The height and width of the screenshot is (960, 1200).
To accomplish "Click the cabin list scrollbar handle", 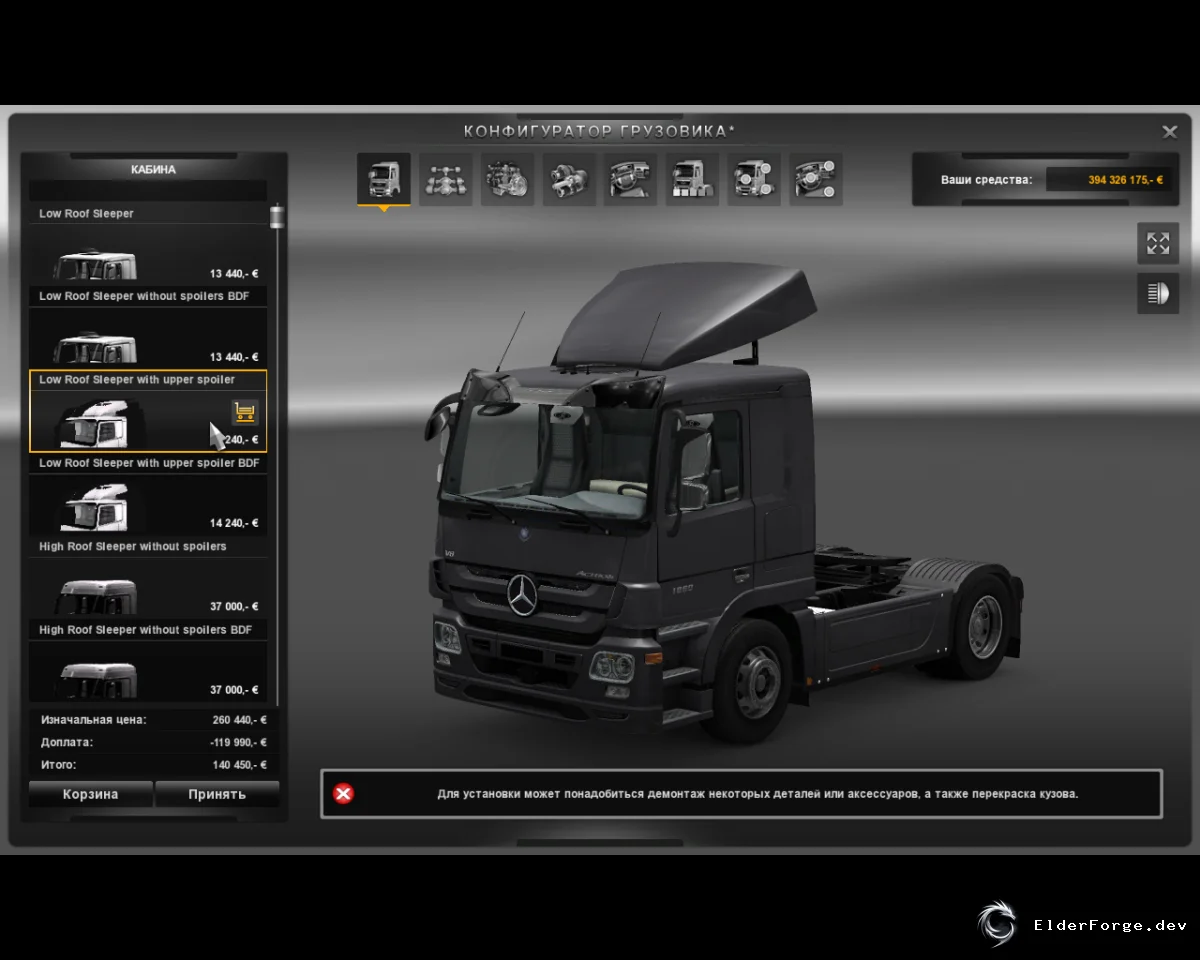I will click(277, 215).
